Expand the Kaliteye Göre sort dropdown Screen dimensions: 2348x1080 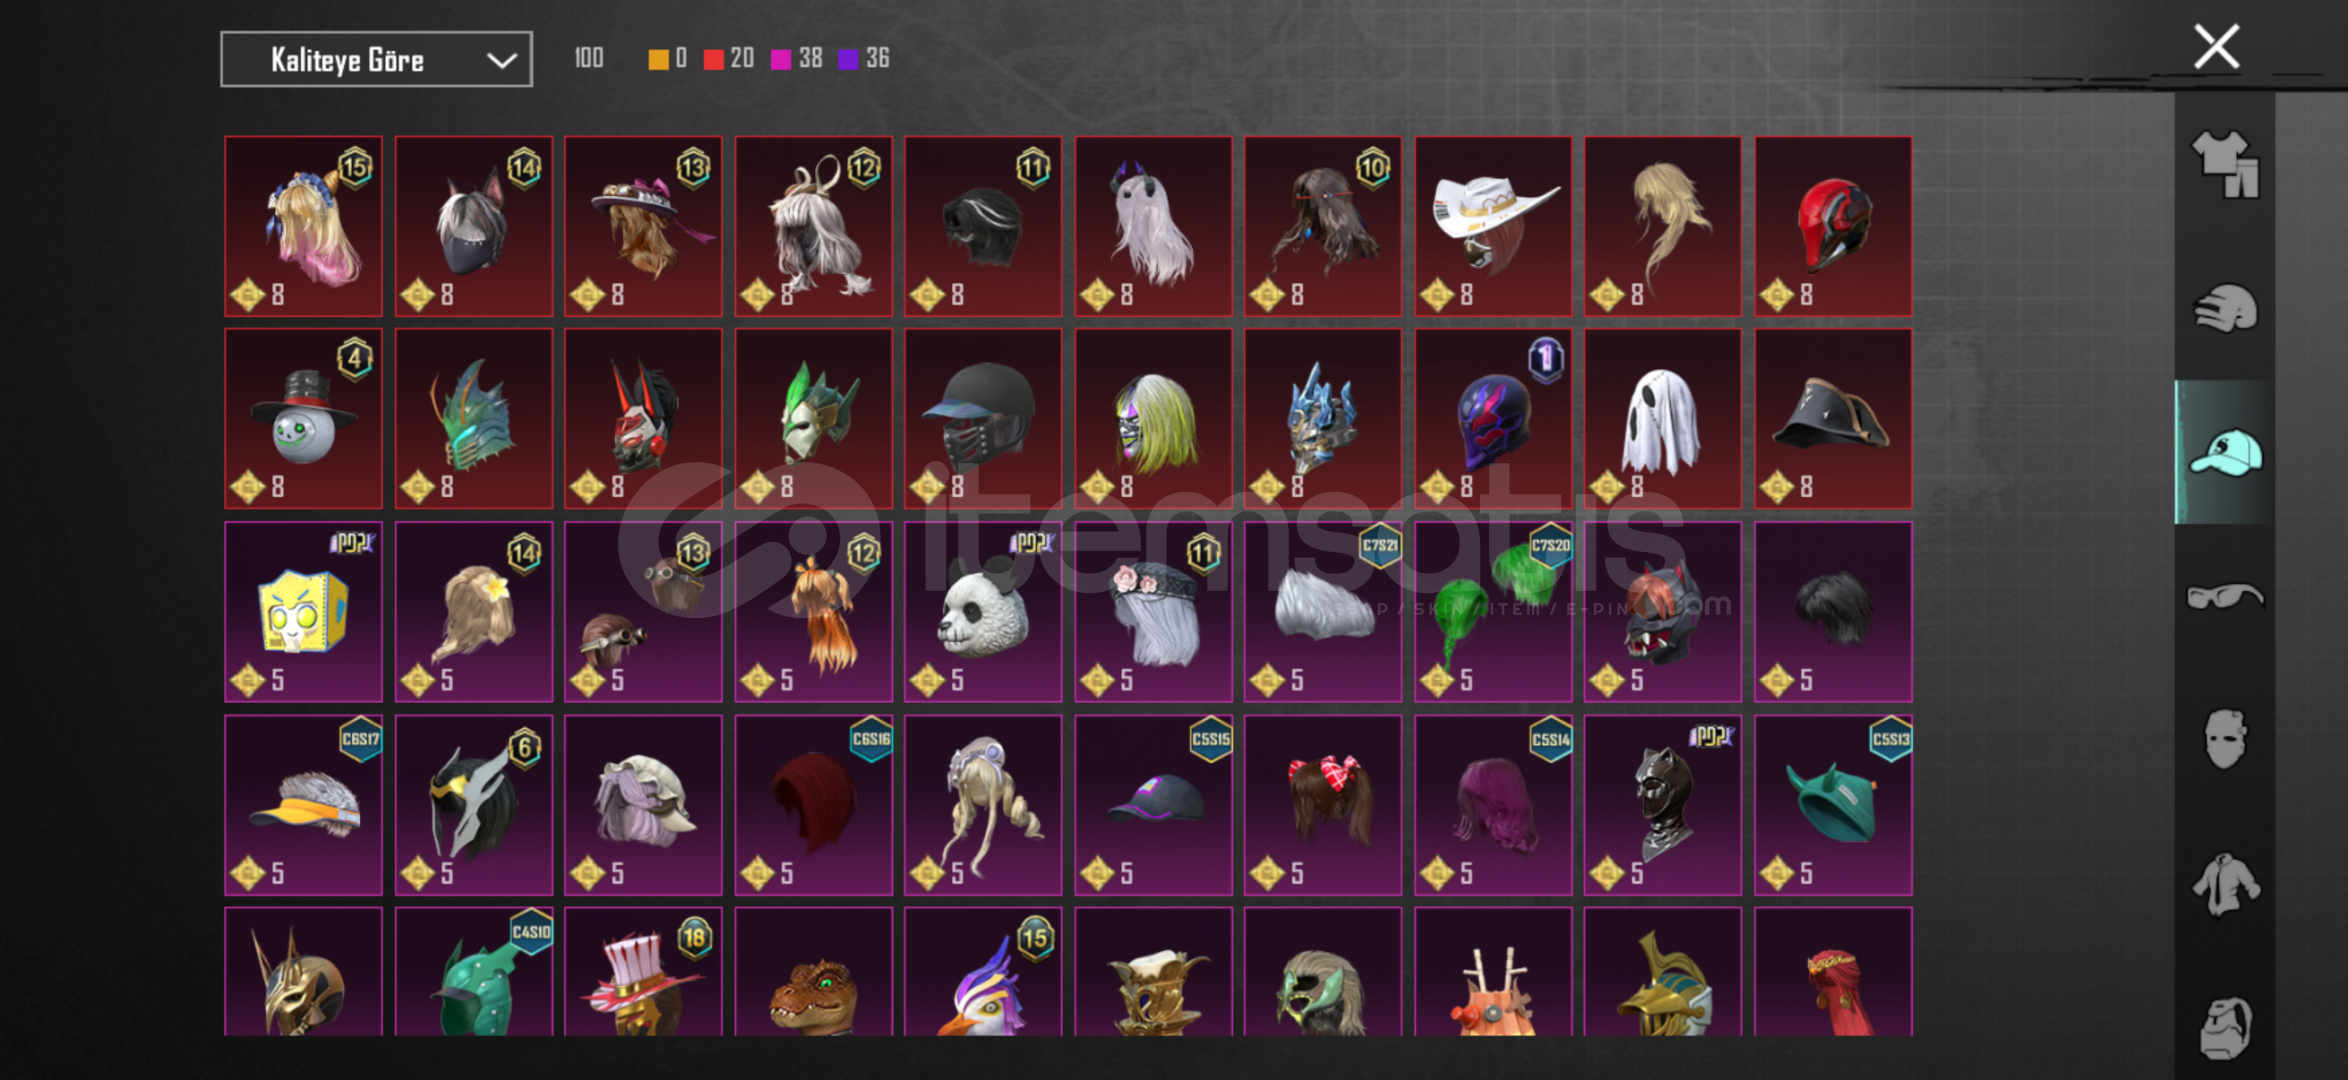(376, 60)
